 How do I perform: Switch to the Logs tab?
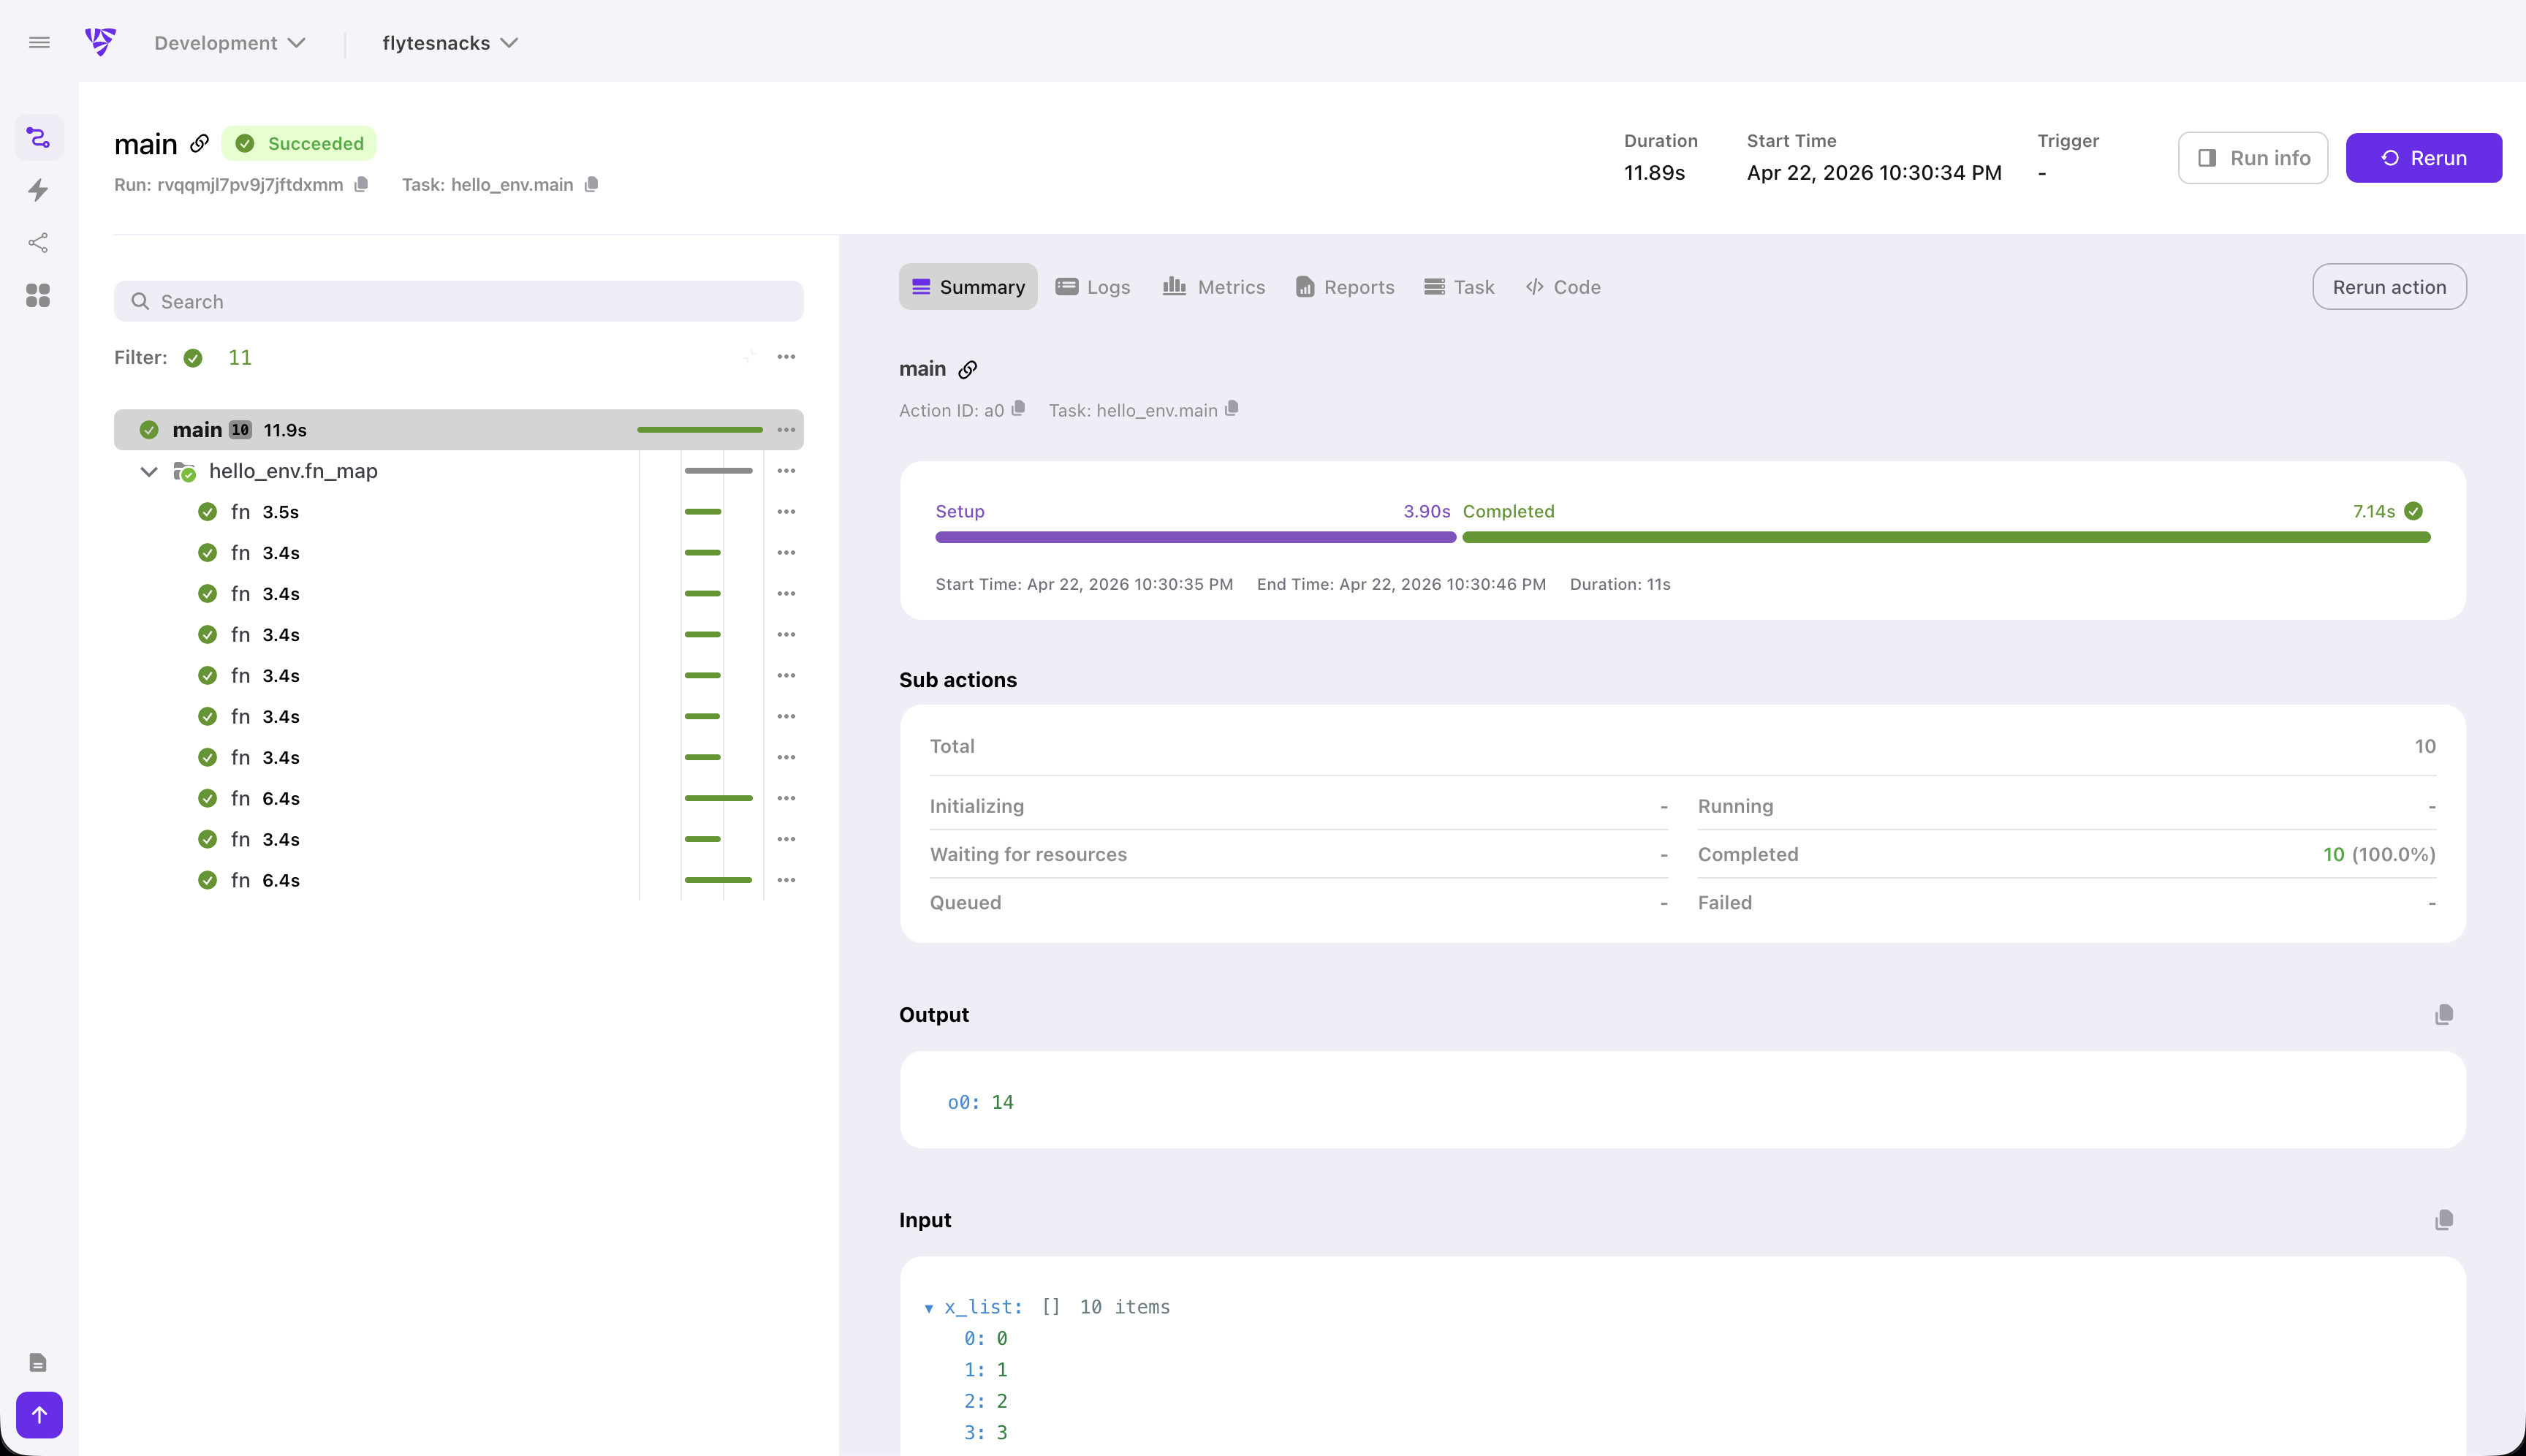click(x=1093, y=287)
